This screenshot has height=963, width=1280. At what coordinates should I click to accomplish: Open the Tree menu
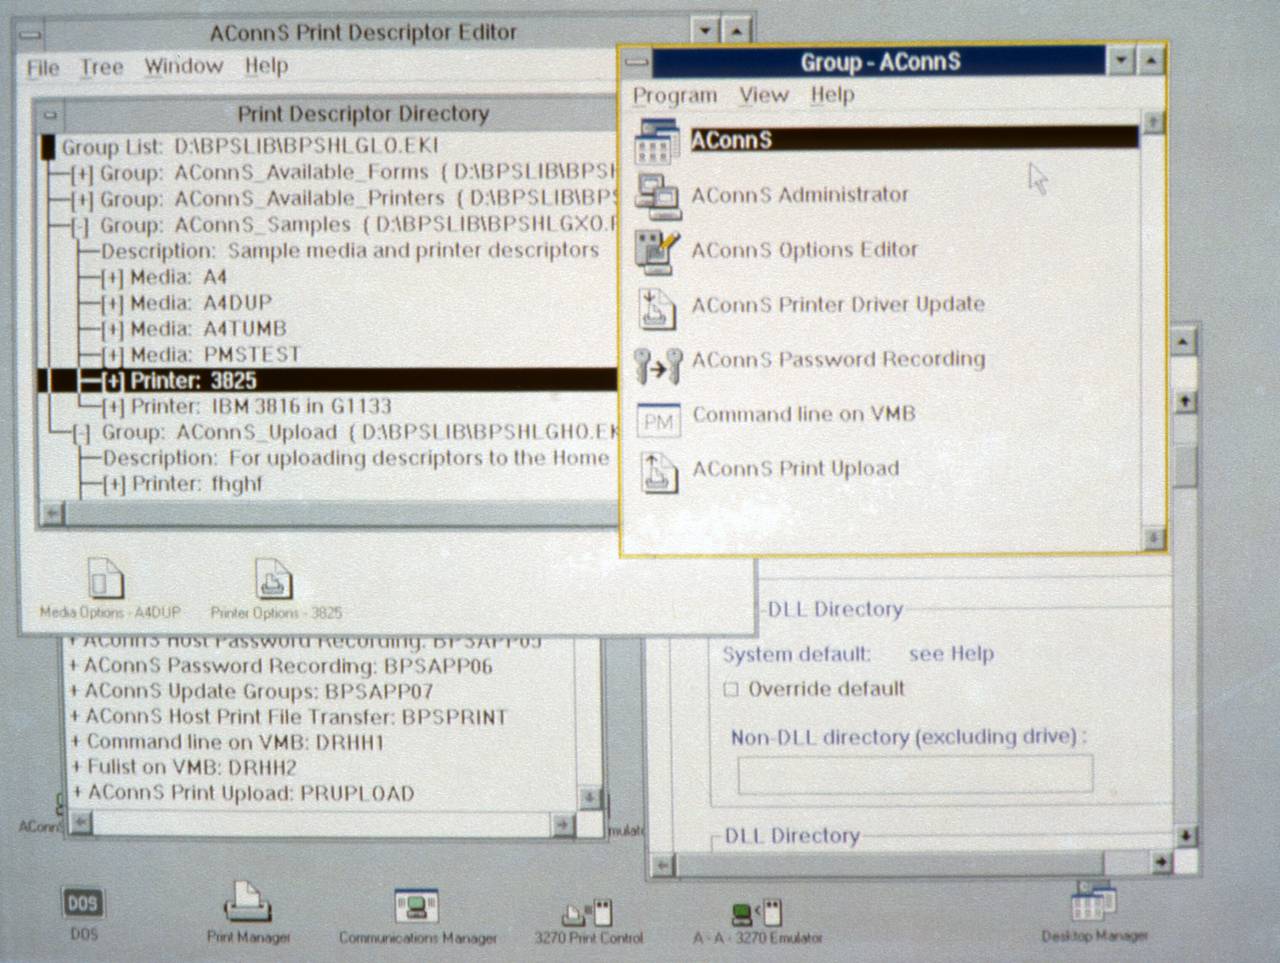click(101, 67)
